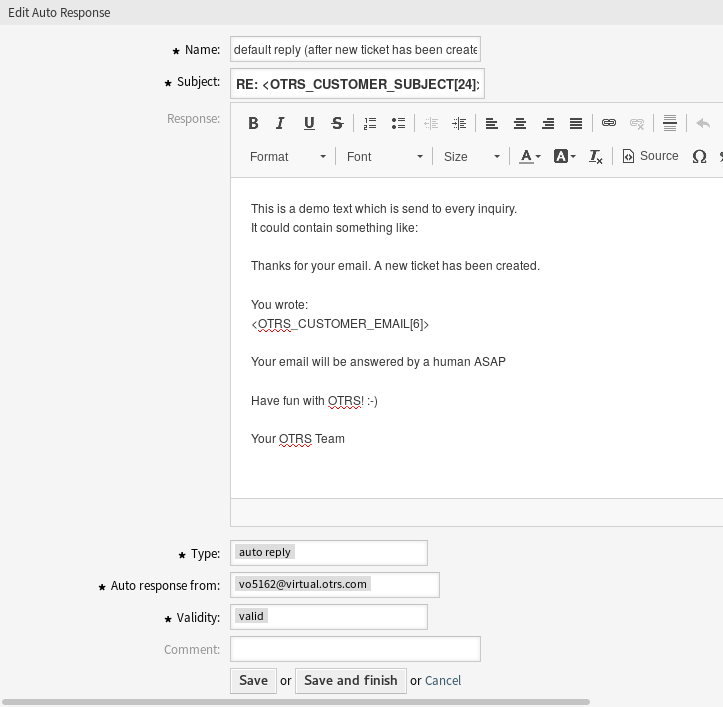723x707 pixels.
Task: Undo the last edit
Action: coord(703,123)
